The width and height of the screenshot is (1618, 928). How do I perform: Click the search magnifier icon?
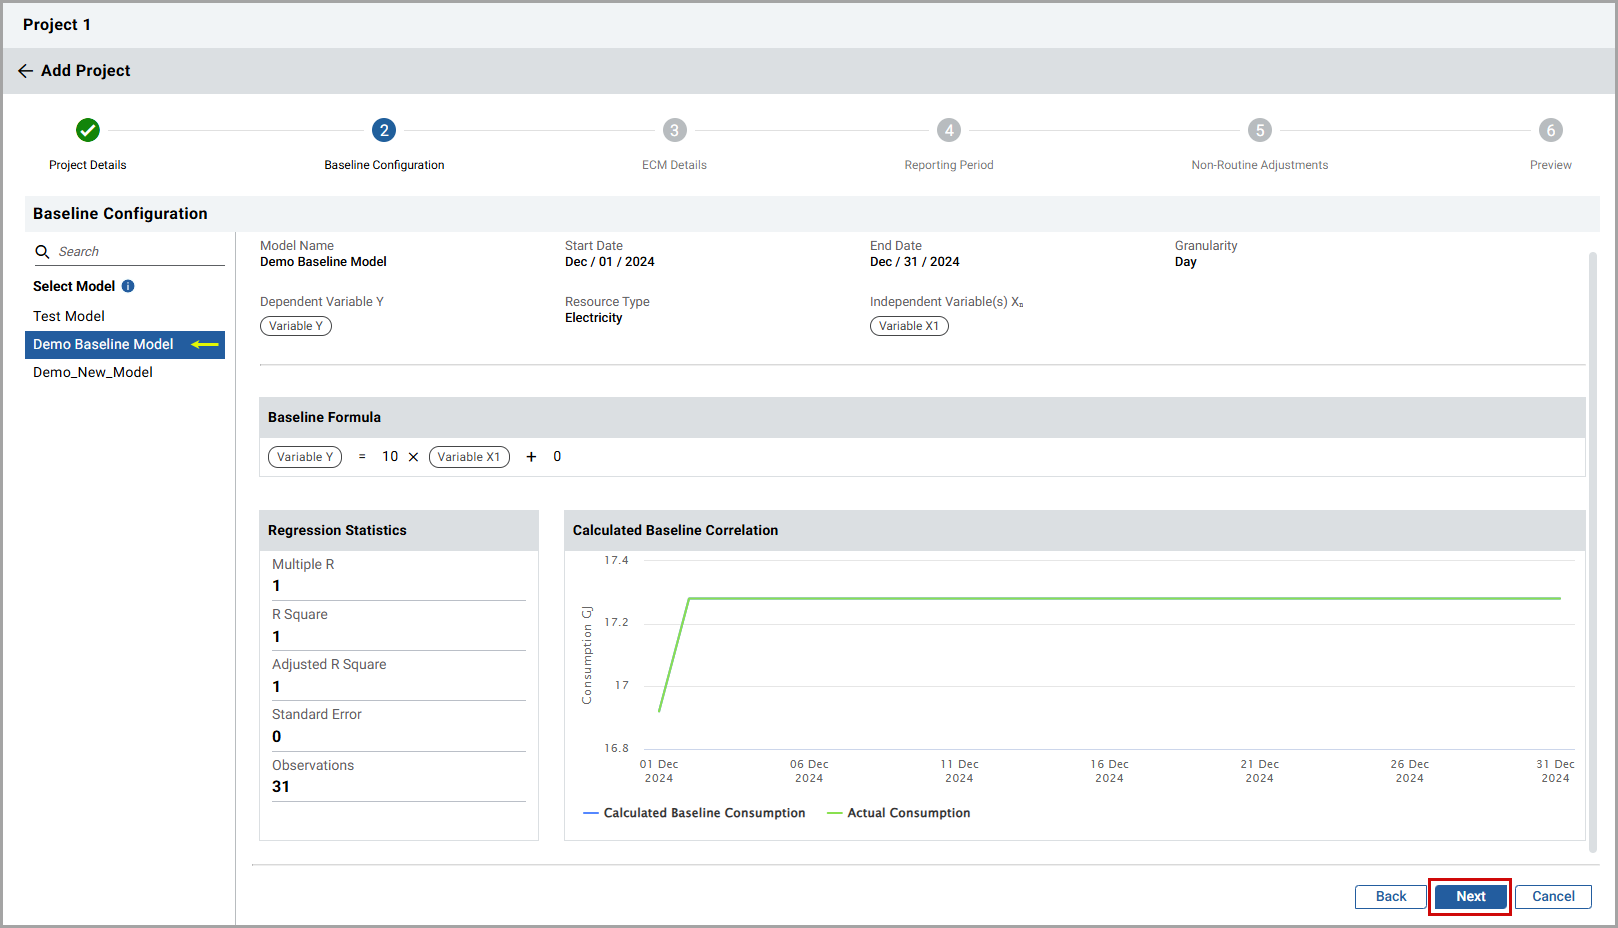(x=42, y=252)
